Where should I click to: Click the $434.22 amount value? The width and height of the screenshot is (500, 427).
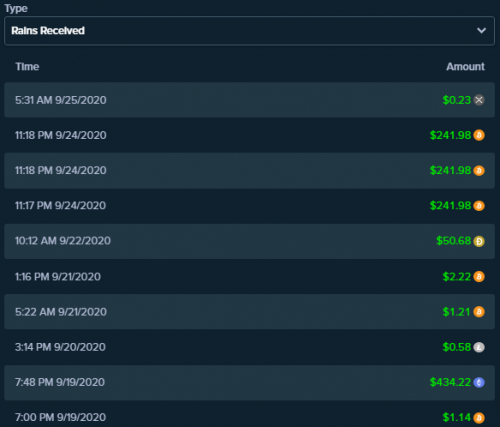pos(450,382)
